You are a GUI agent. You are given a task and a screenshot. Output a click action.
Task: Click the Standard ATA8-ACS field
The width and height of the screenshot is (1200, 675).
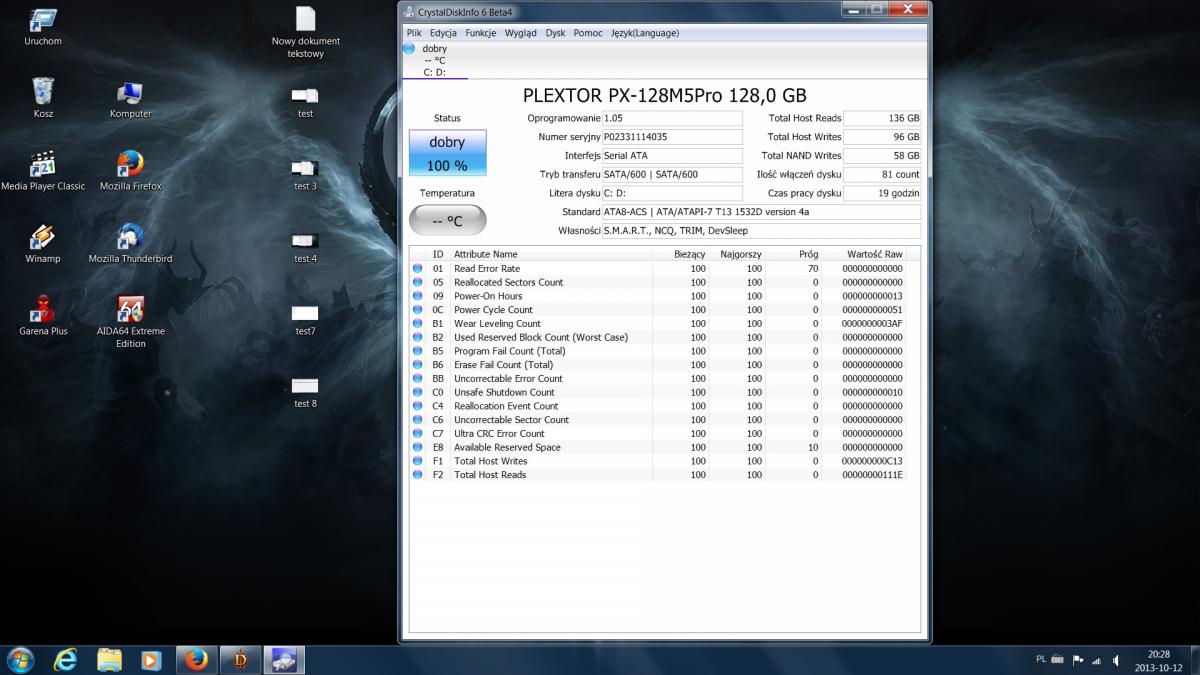point(761,212)
